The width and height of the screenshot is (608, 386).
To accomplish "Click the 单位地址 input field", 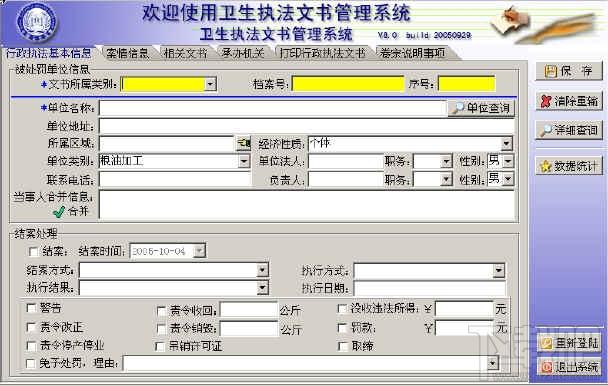I will click(307, 126).
